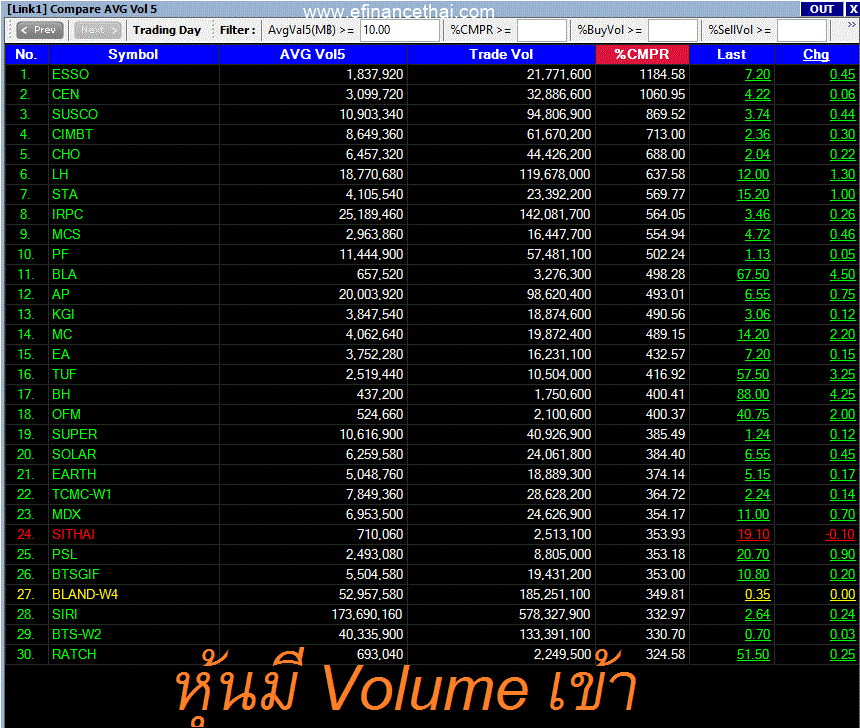Select the TUF symbol

click(x=64, y=374)
